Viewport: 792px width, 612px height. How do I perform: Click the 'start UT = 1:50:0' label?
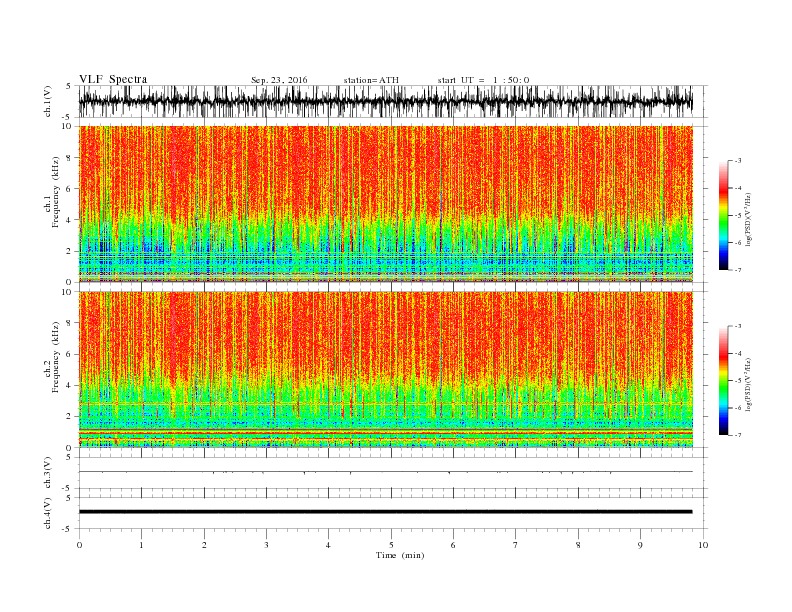coord(483,80)
